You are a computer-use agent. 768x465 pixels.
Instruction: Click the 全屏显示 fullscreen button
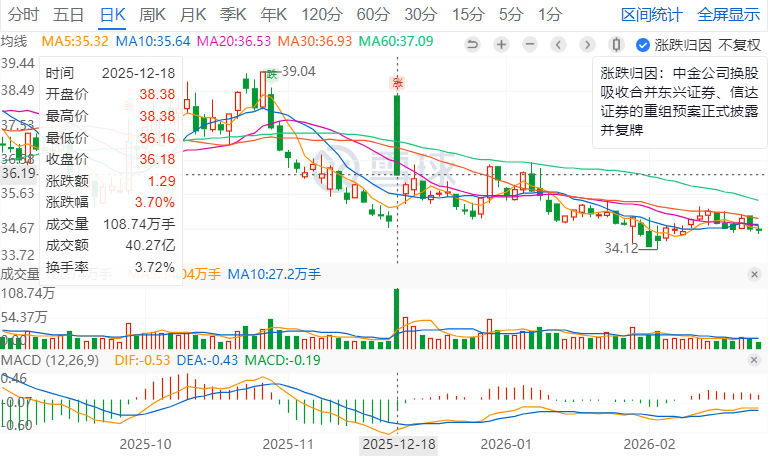point(728,14)
